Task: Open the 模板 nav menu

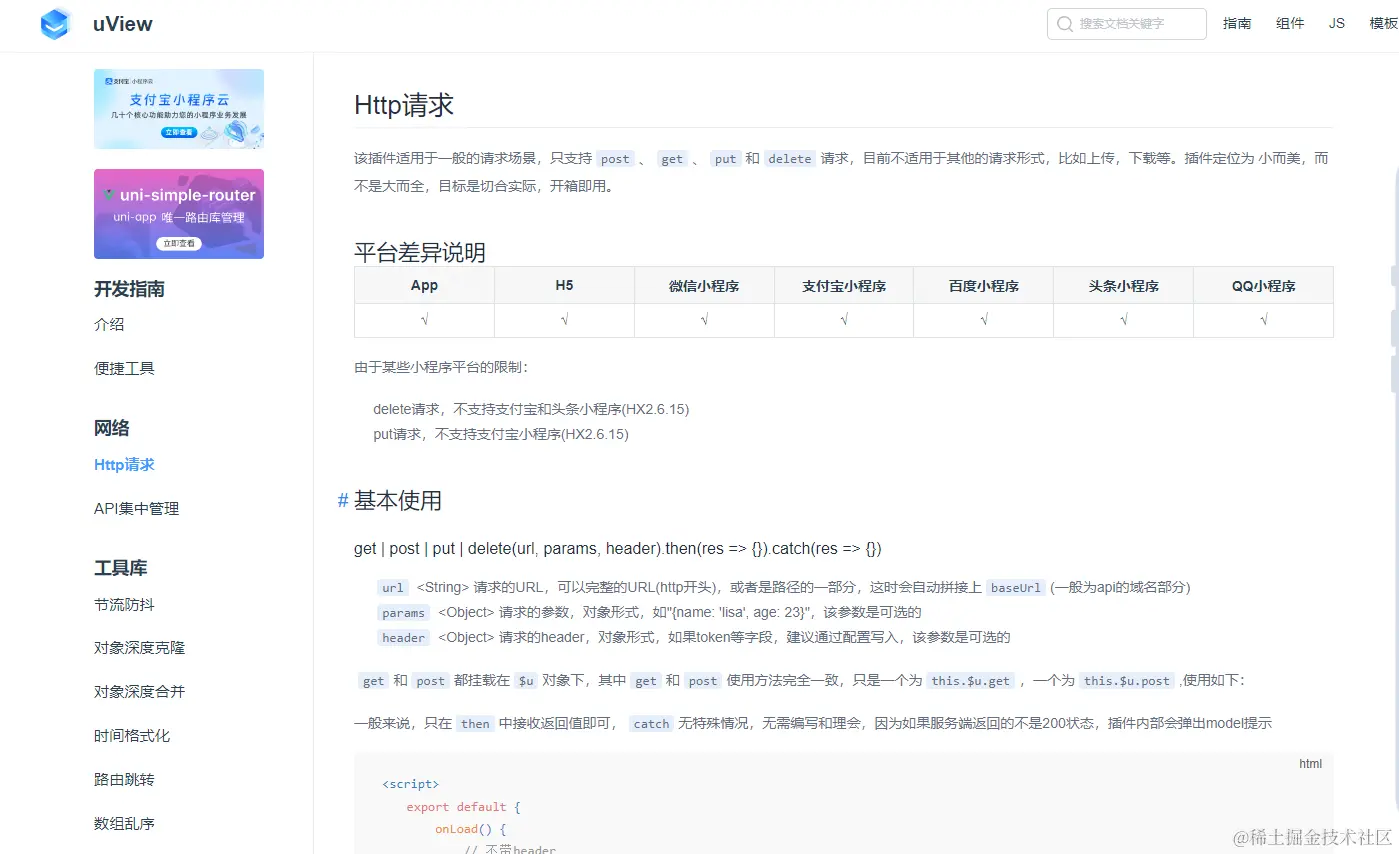Action: (x=1384, y=24)
